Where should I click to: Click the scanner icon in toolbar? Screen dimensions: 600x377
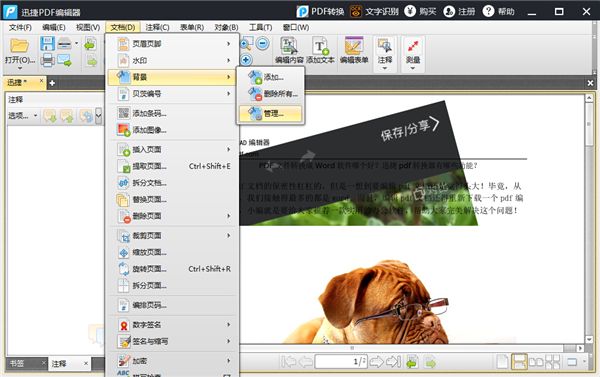[x=64, y=44]
